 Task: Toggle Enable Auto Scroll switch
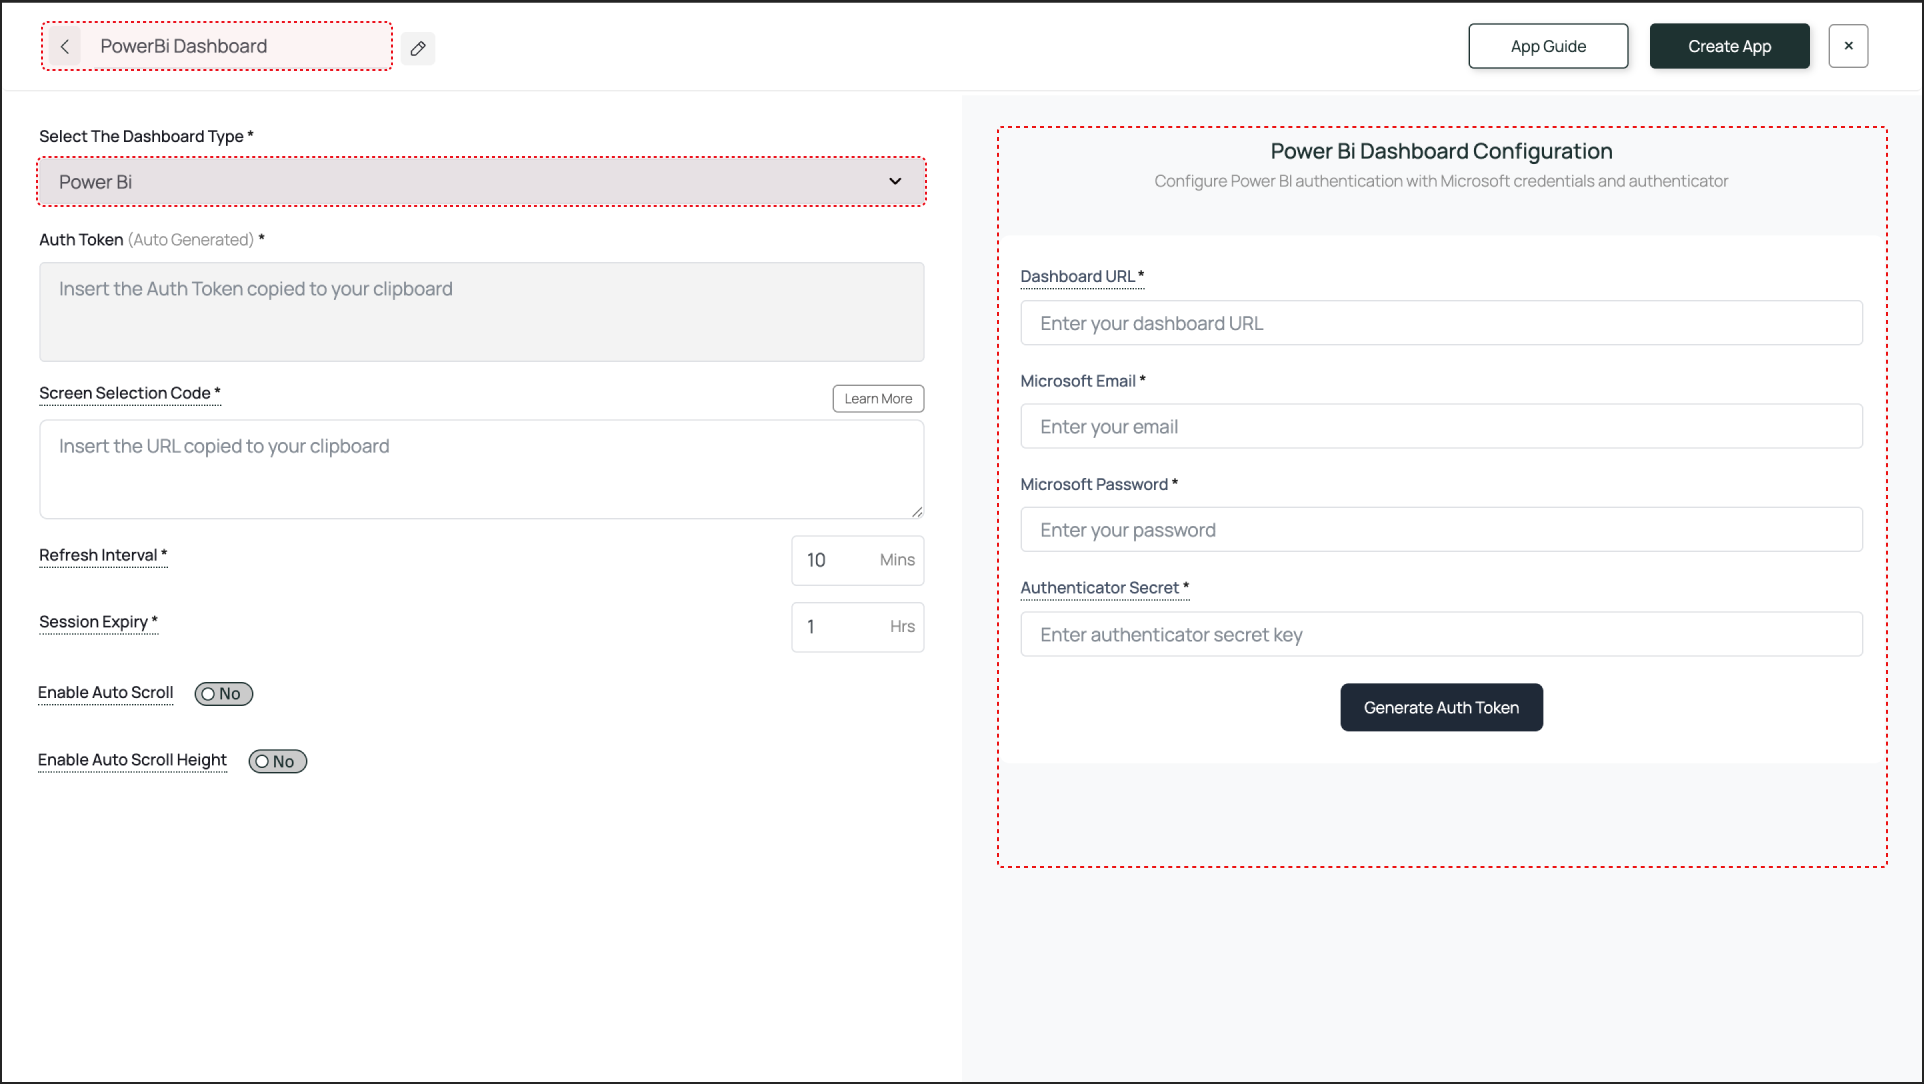tap(224, 694)
